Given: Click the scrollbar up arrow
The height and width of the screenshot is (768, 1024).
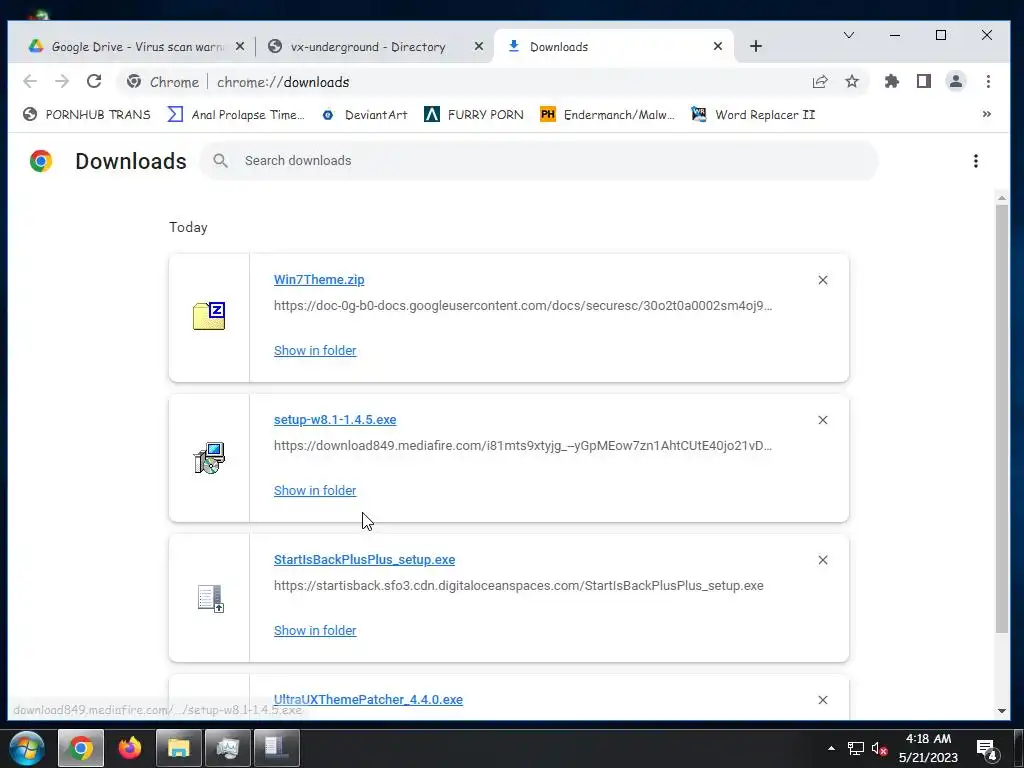Looking at the screenshot, I should pyautogui.click(x=1002, y=198).
